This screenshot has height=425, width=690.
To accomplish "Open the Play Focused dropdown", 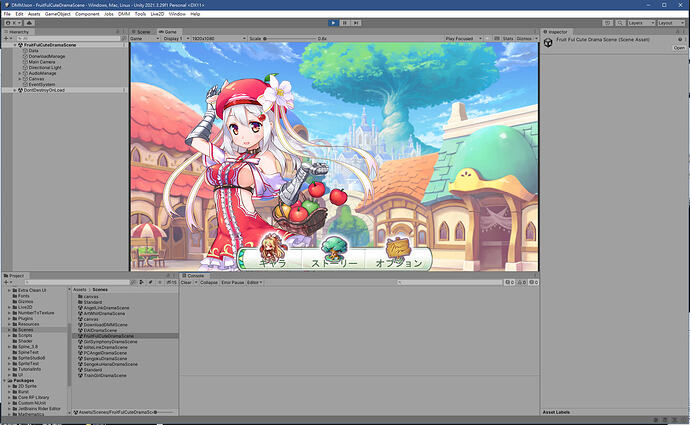I will [462, 39].
